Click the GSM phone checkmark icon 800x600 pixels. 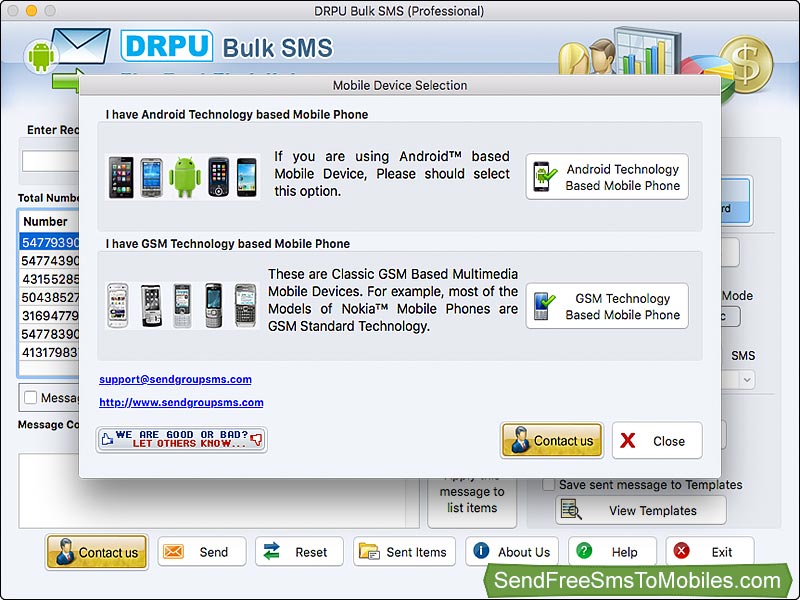pyautogui.click(x=543, y=306)
